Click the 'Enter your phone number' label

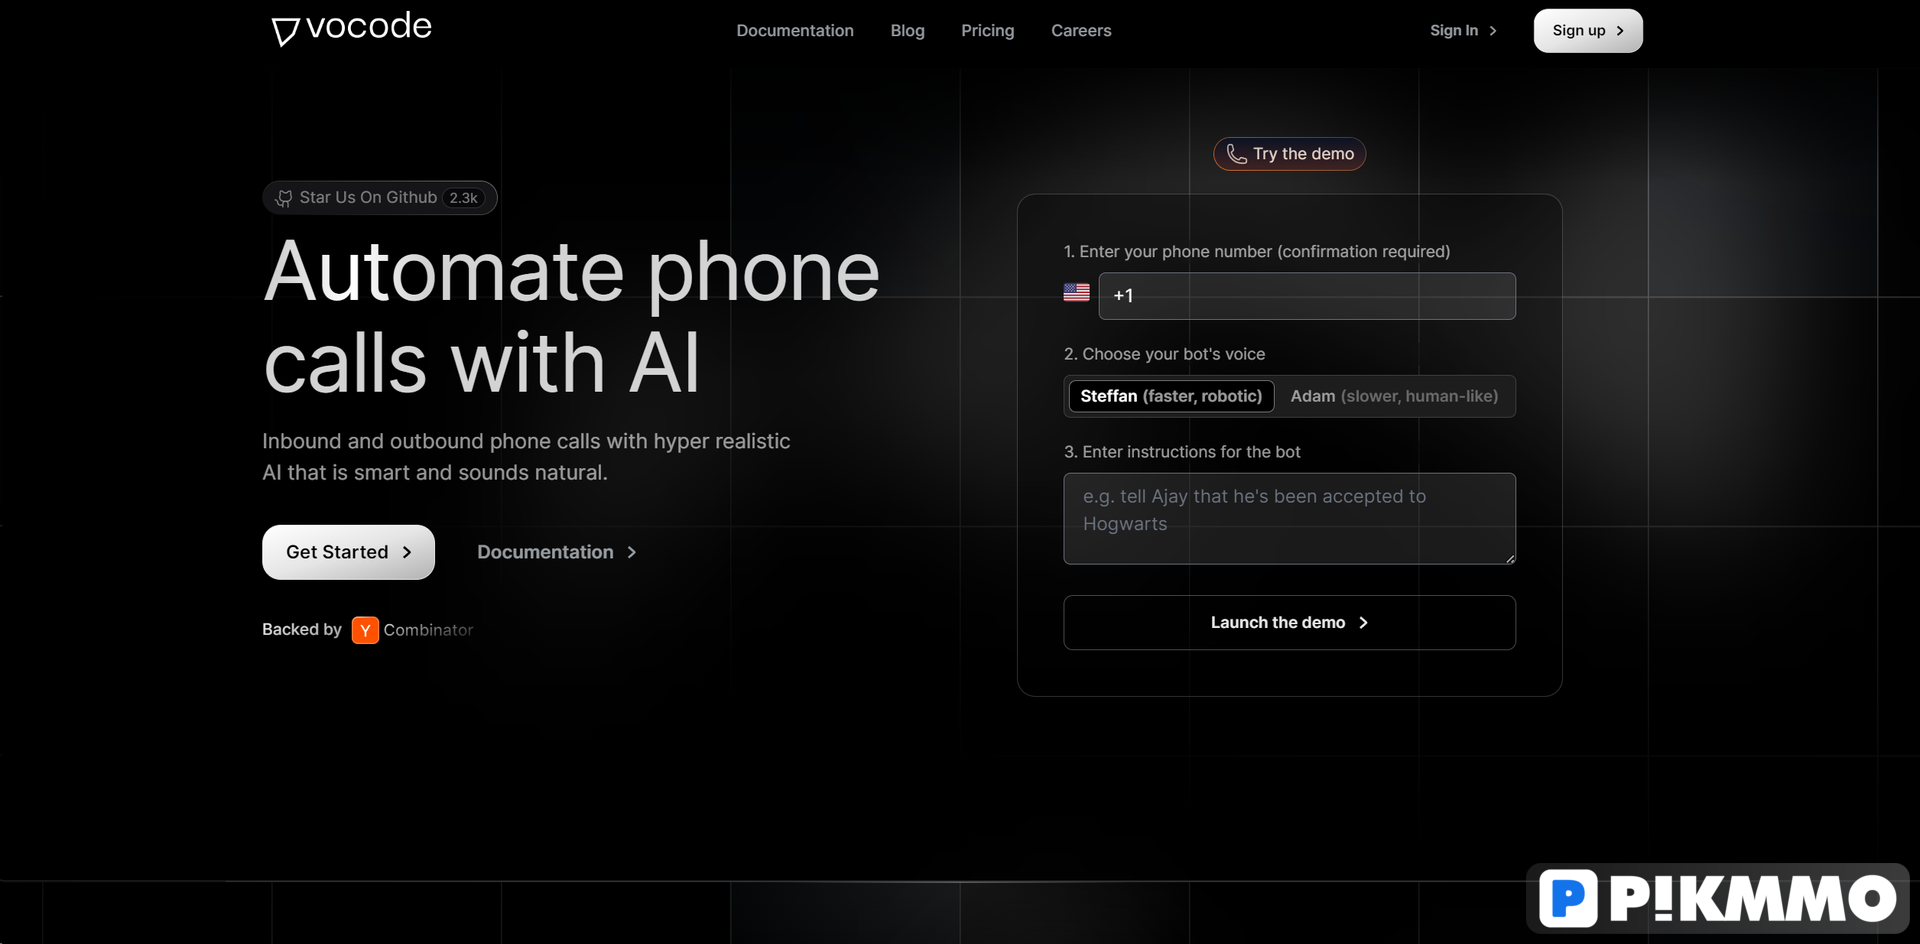coord(1257,252)
